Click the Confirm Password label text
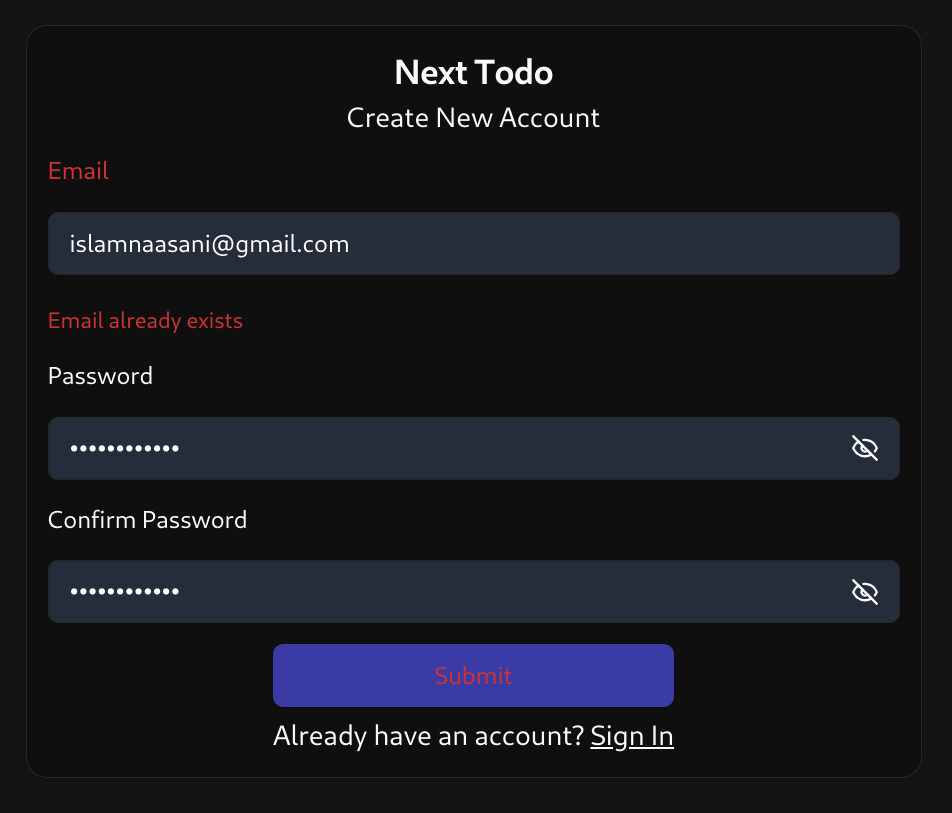The width and height of the screenshot is (952, 813). coord(148,520)
